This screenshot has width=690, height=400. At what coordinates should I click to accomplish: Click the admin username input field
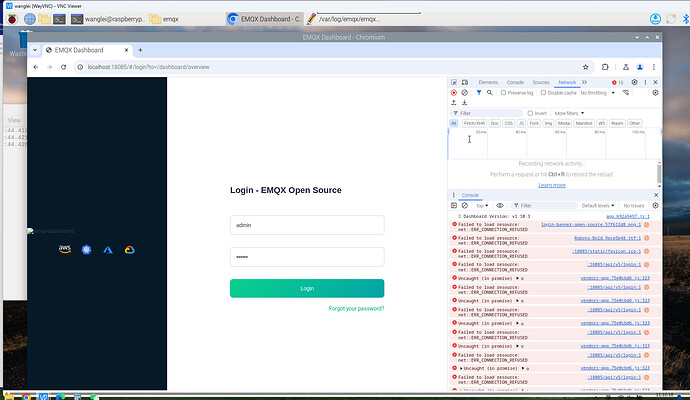click(x=307, y=225)
